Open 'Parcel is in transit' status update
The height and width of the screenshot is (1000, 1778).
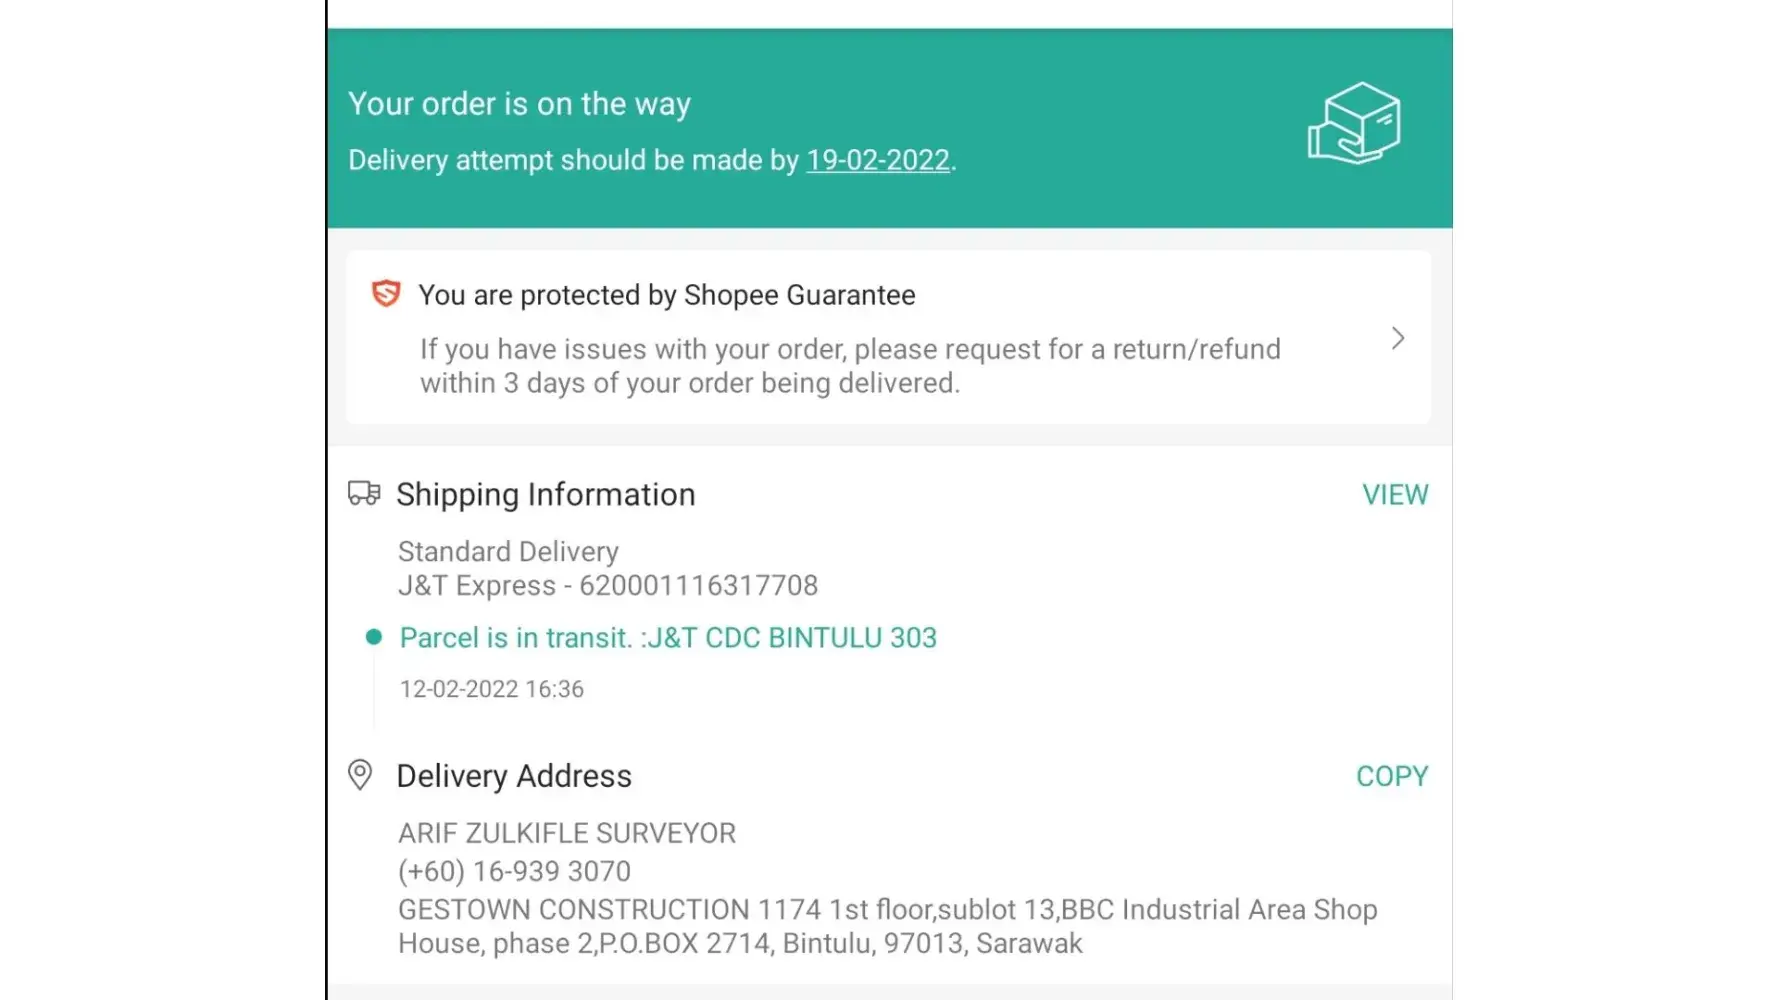coord(668,638)
